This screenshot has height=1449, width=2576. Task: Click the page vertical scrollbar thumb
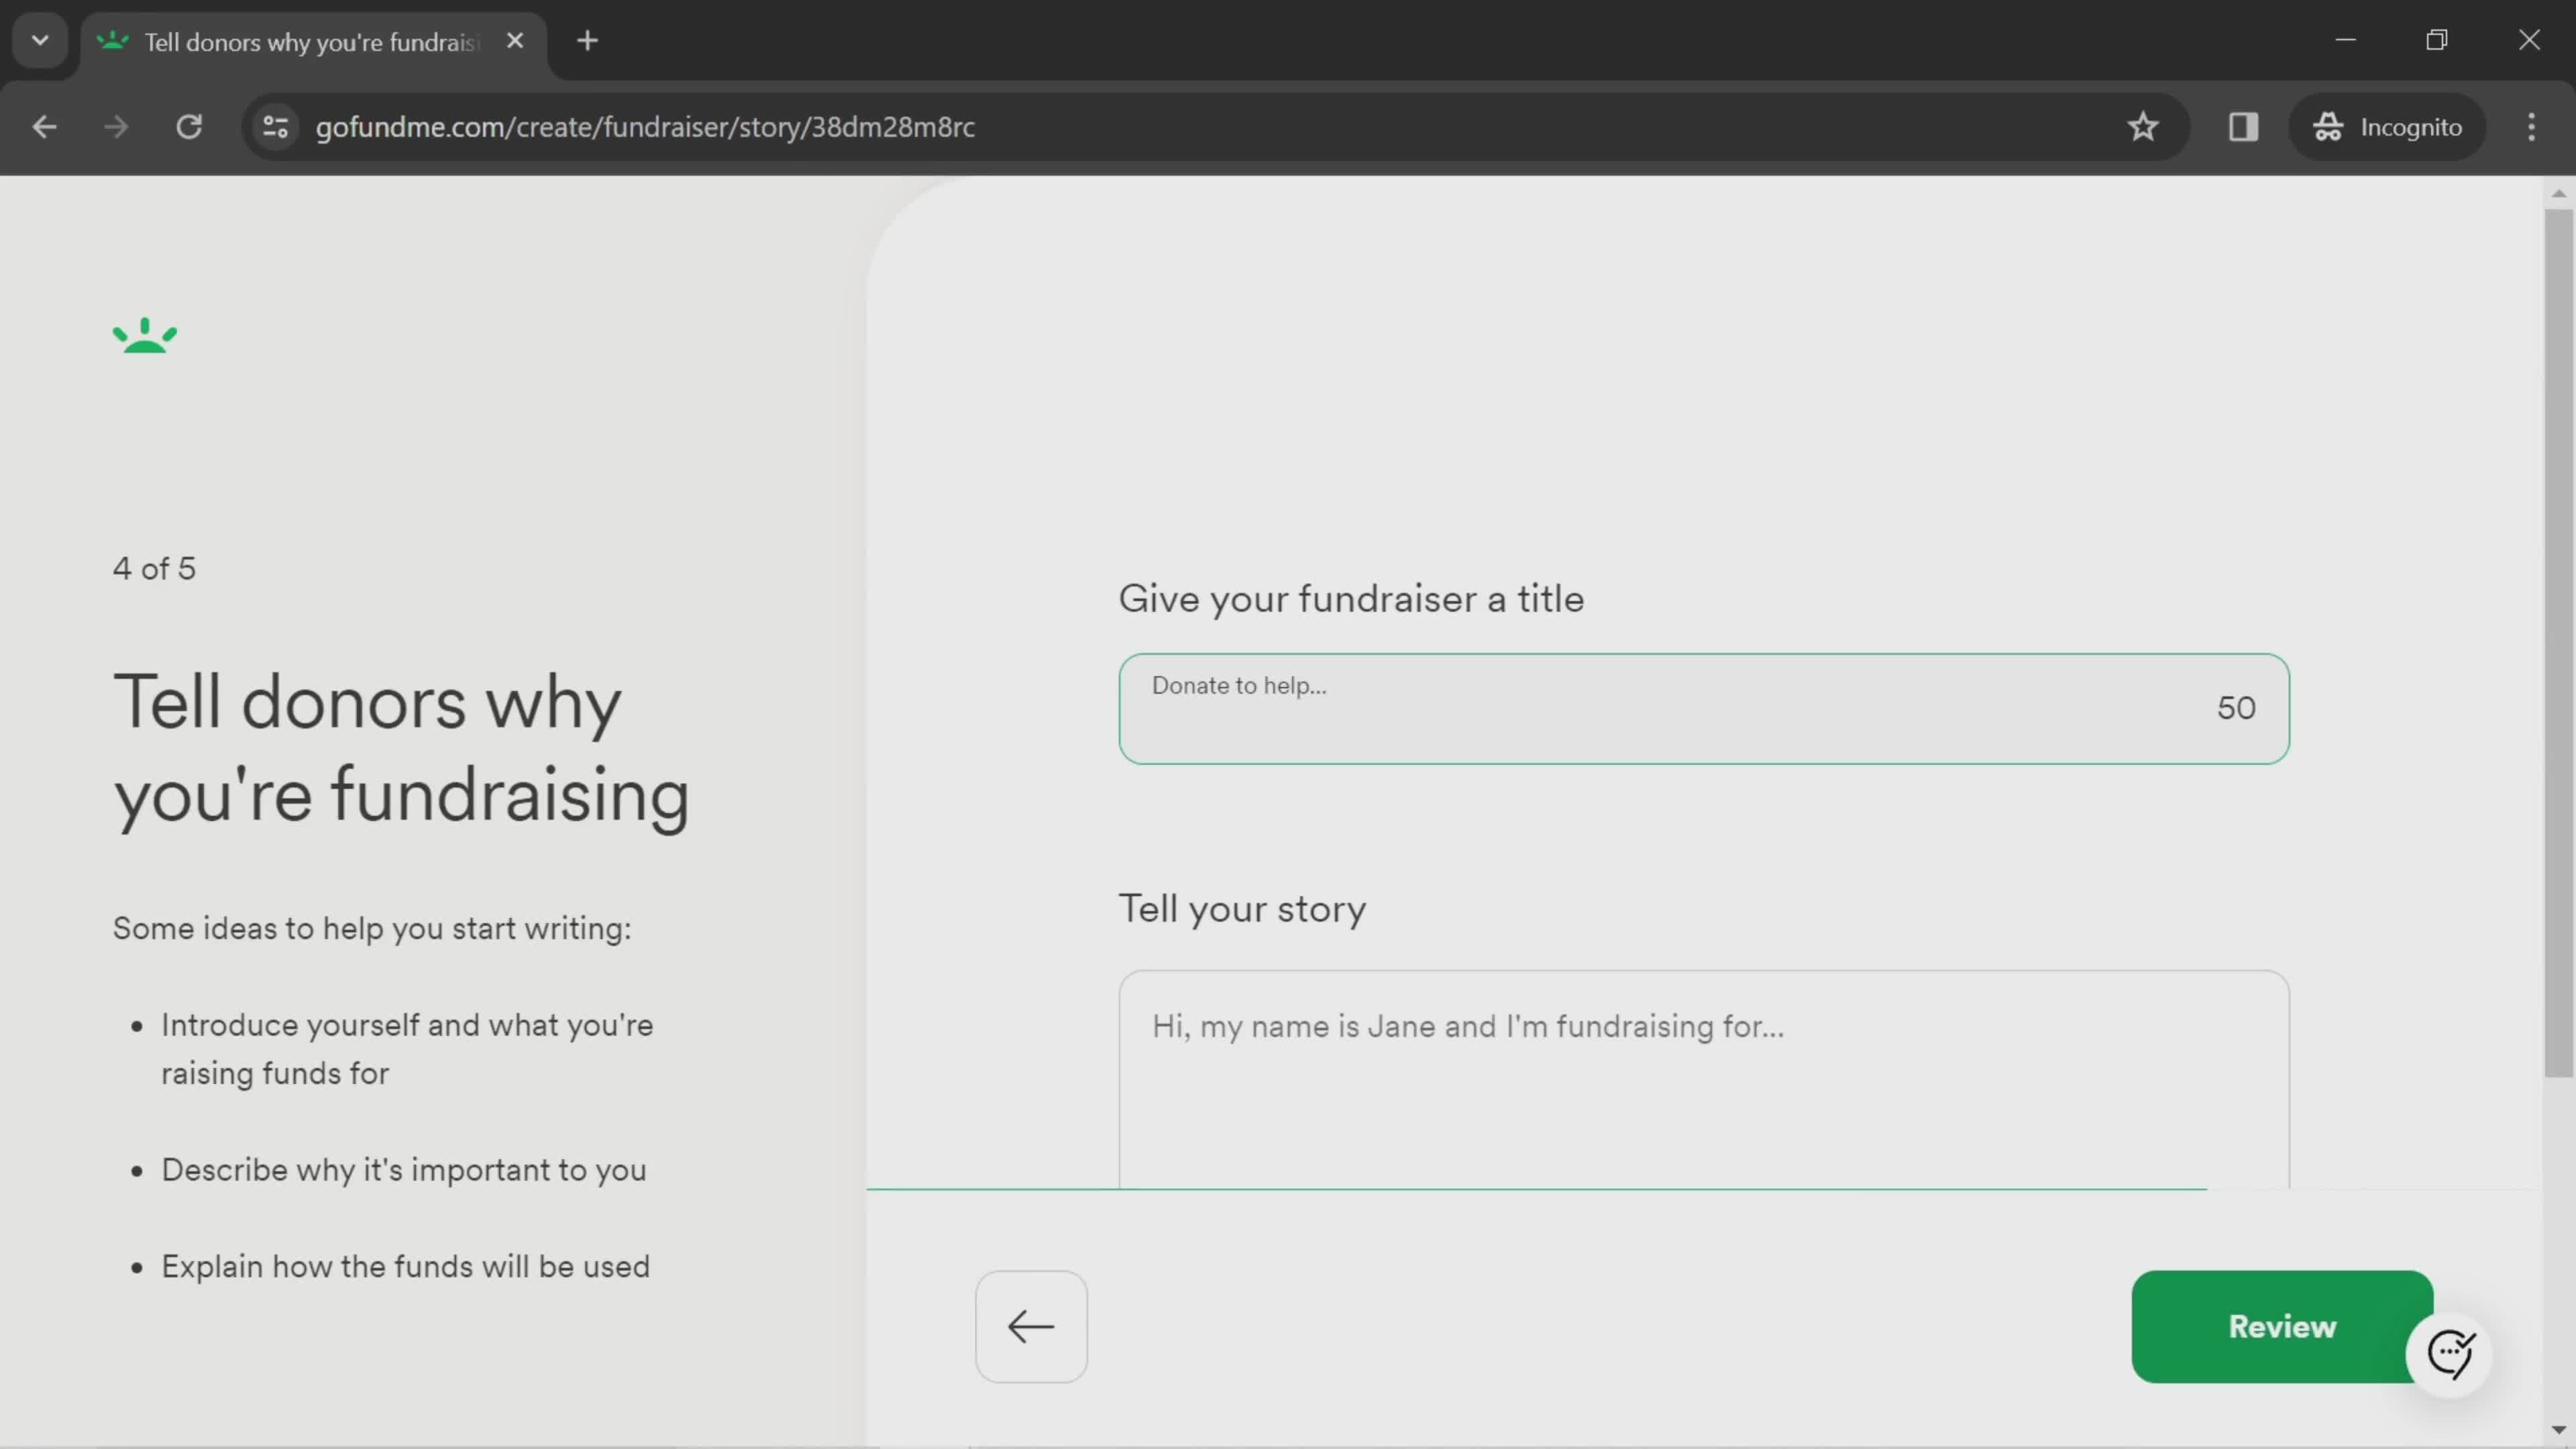(x=2558, y=642)
